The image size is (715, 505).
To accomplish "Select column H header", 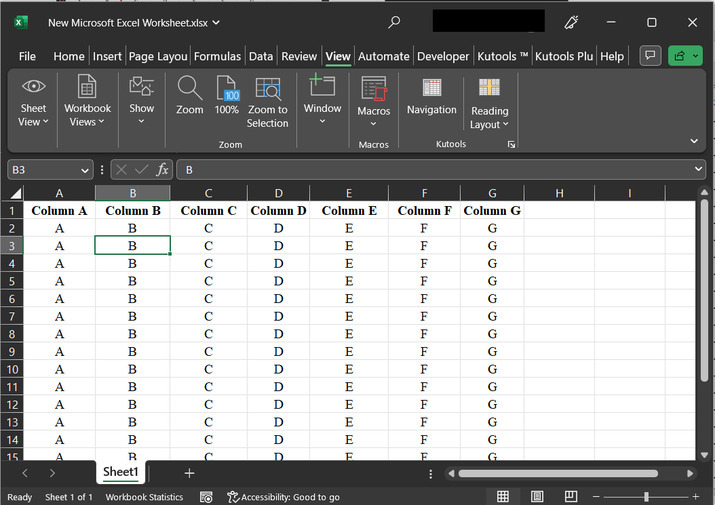I will pyautogui.click(x=559, y=193).
